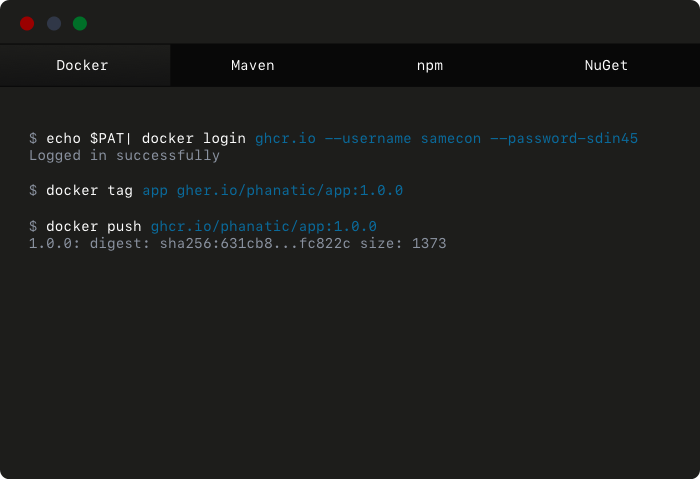Screen dimensions: 700x479
Task: Click the 'docker login' command text
Action: 193,138
